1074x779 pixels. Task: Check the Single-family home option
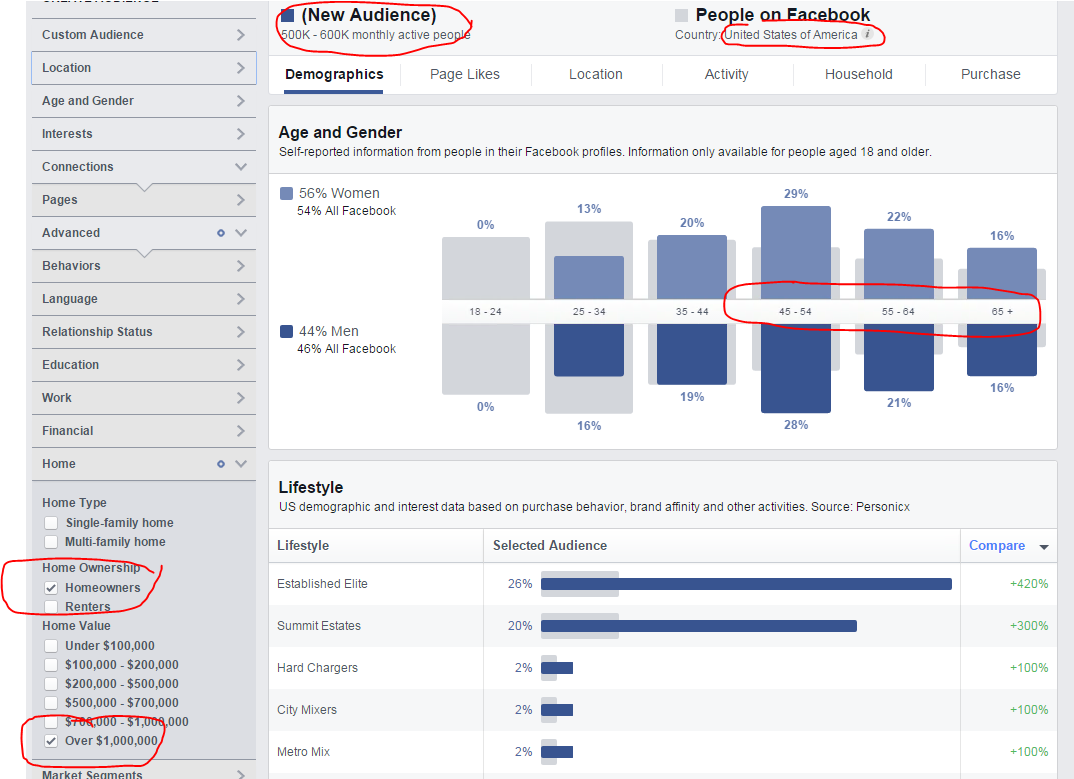[x=52, y=523]
